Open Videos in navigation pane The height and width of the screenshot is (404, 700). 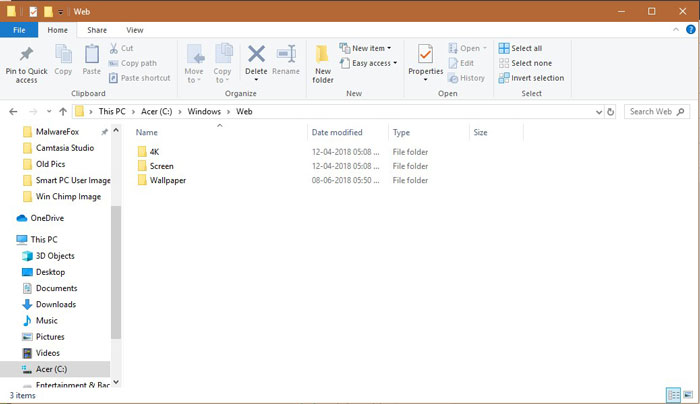point(41,353)
